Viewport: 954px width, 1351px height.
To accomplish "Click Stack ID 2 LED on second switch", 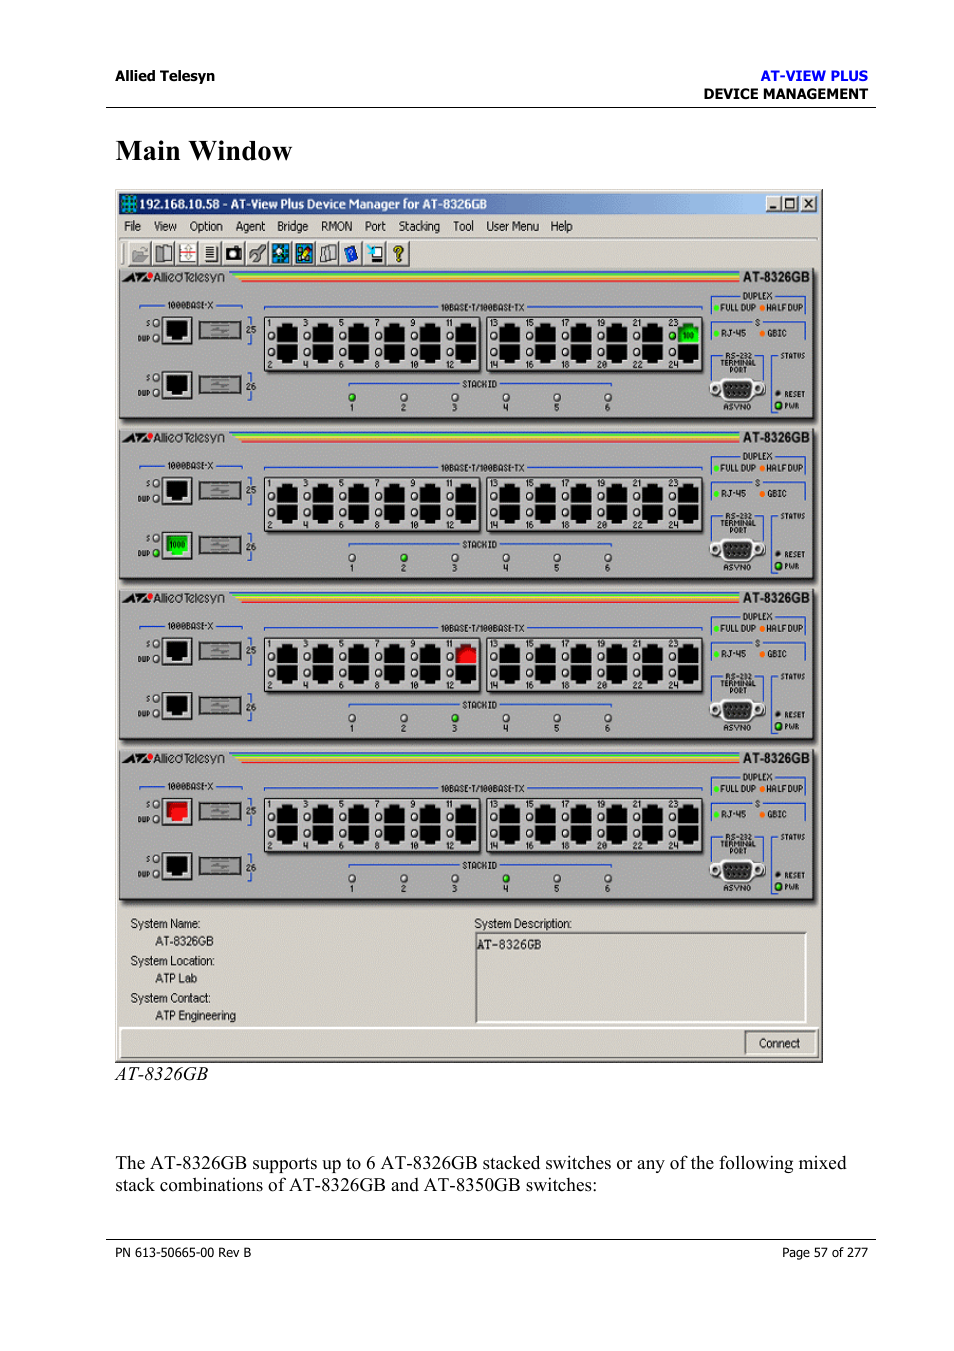I will [x=404, y=558].
